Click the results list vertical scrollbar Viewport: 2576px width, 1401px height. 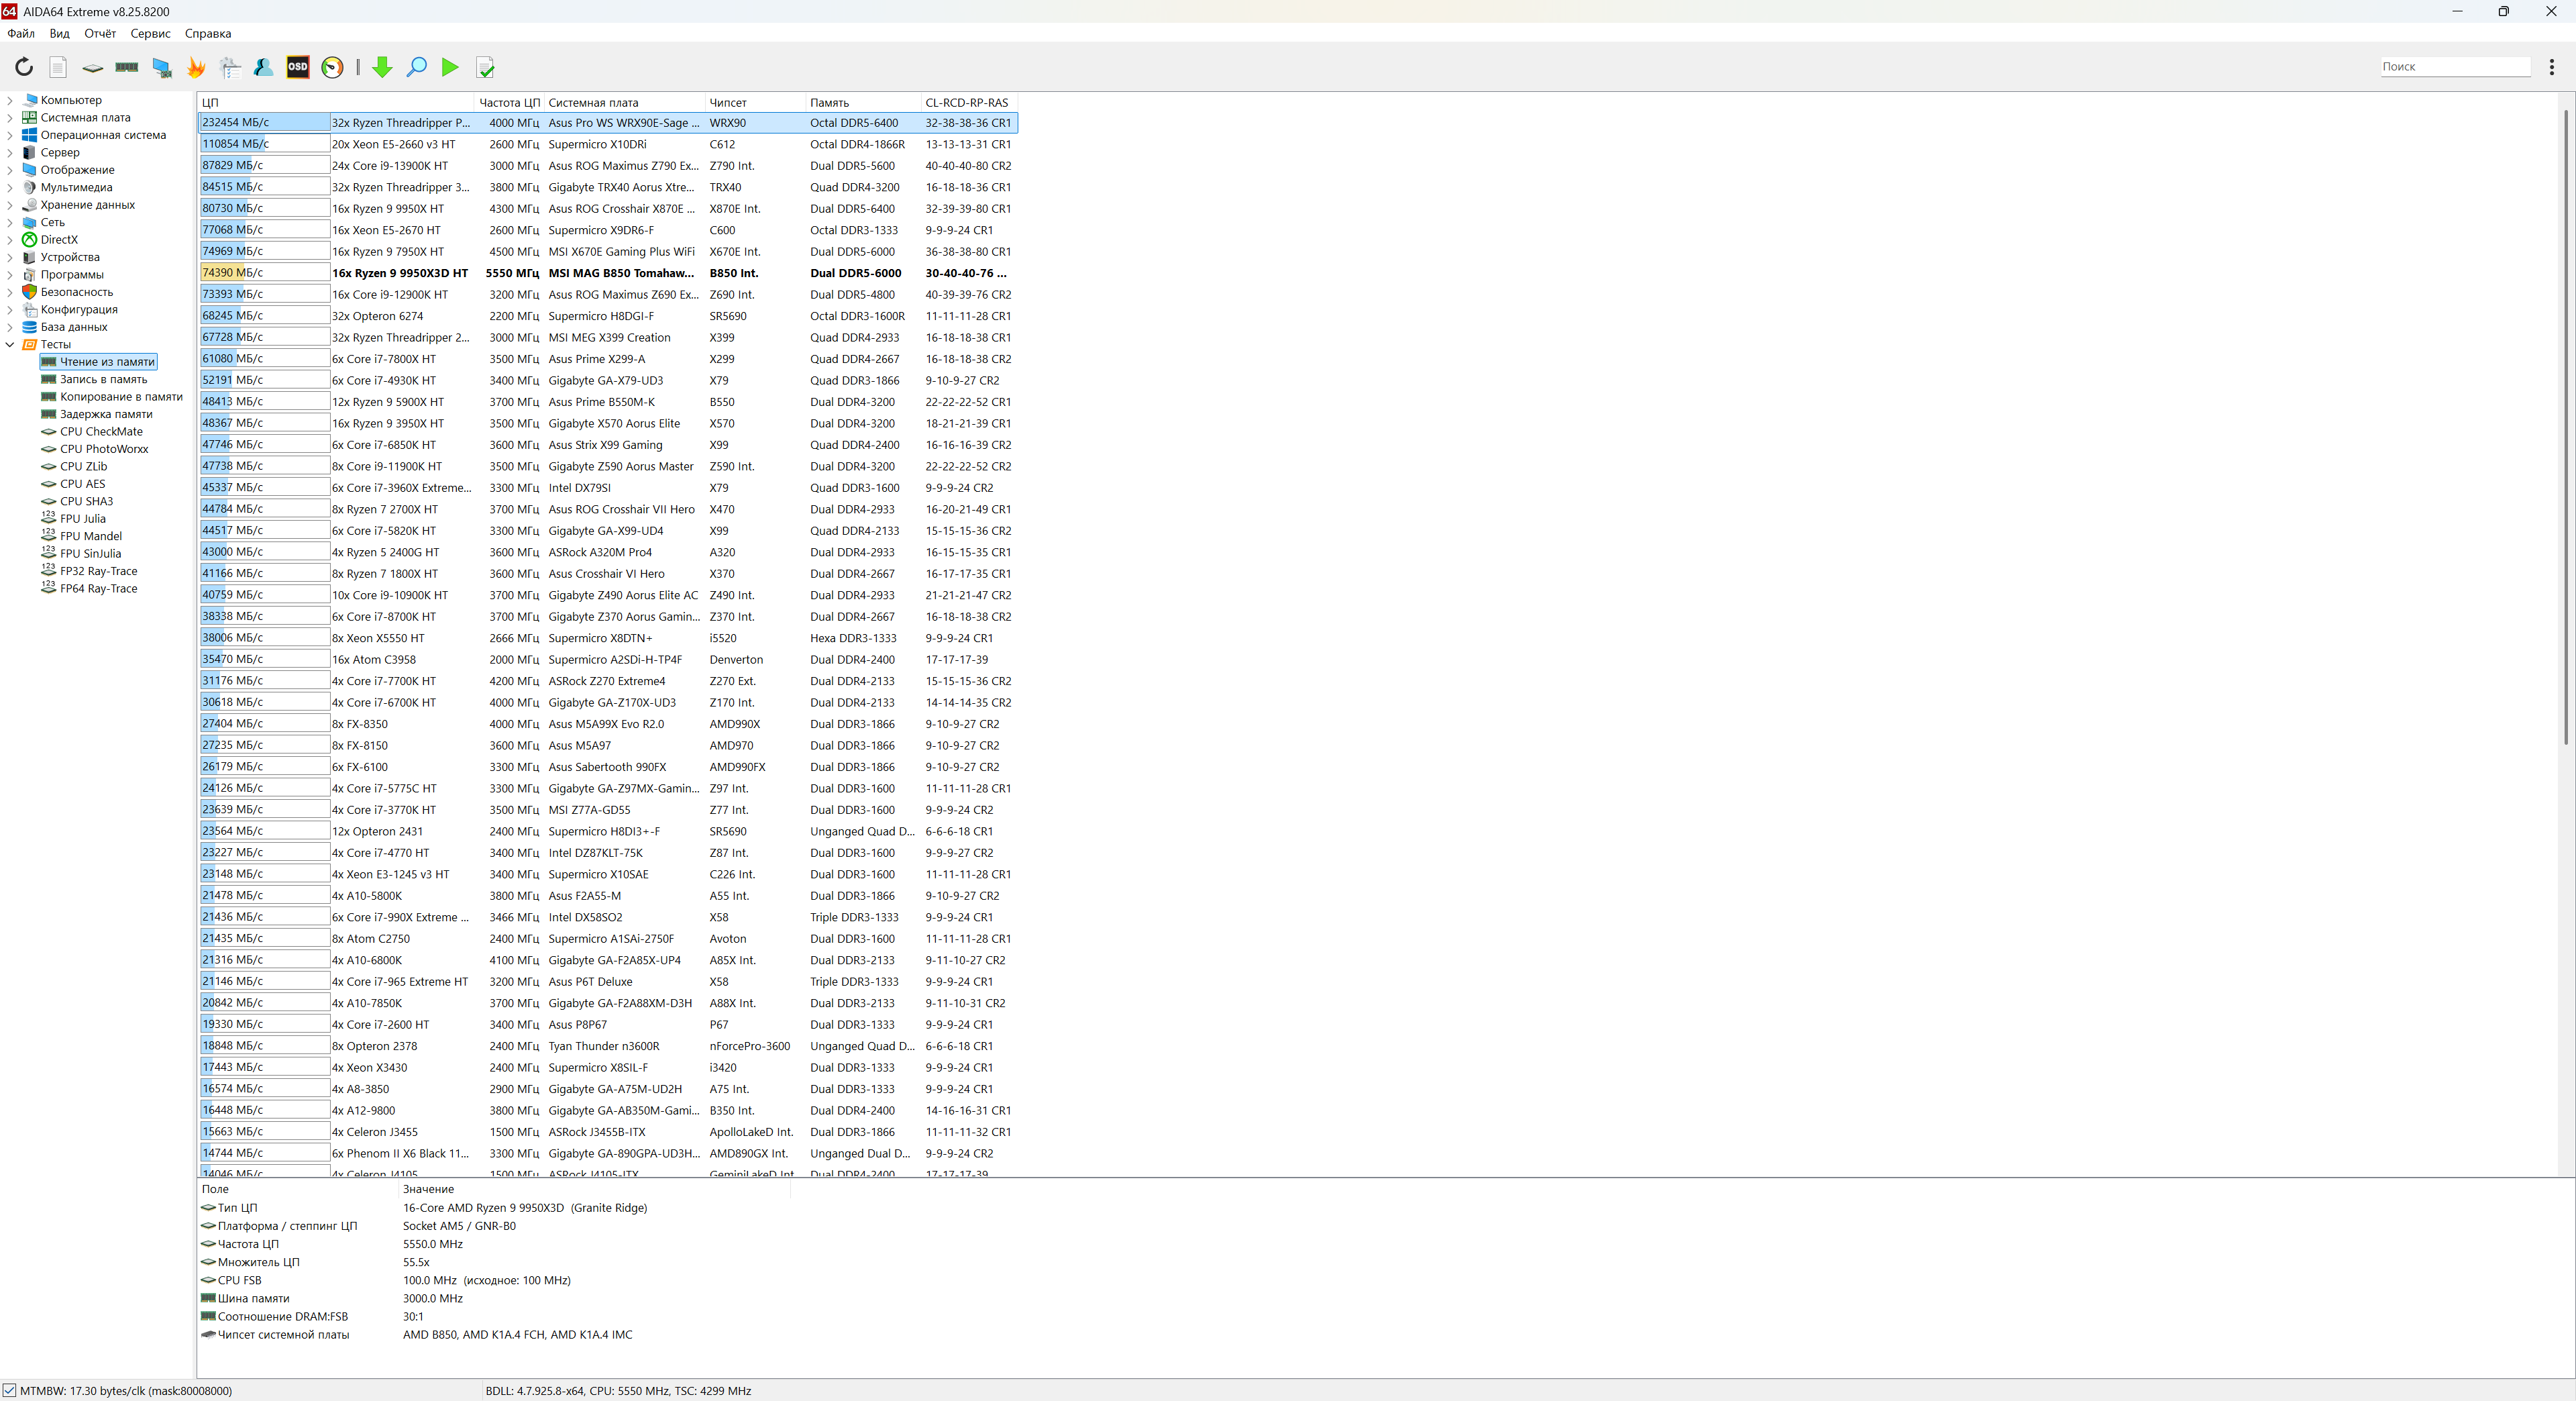tap(2566, 430)
